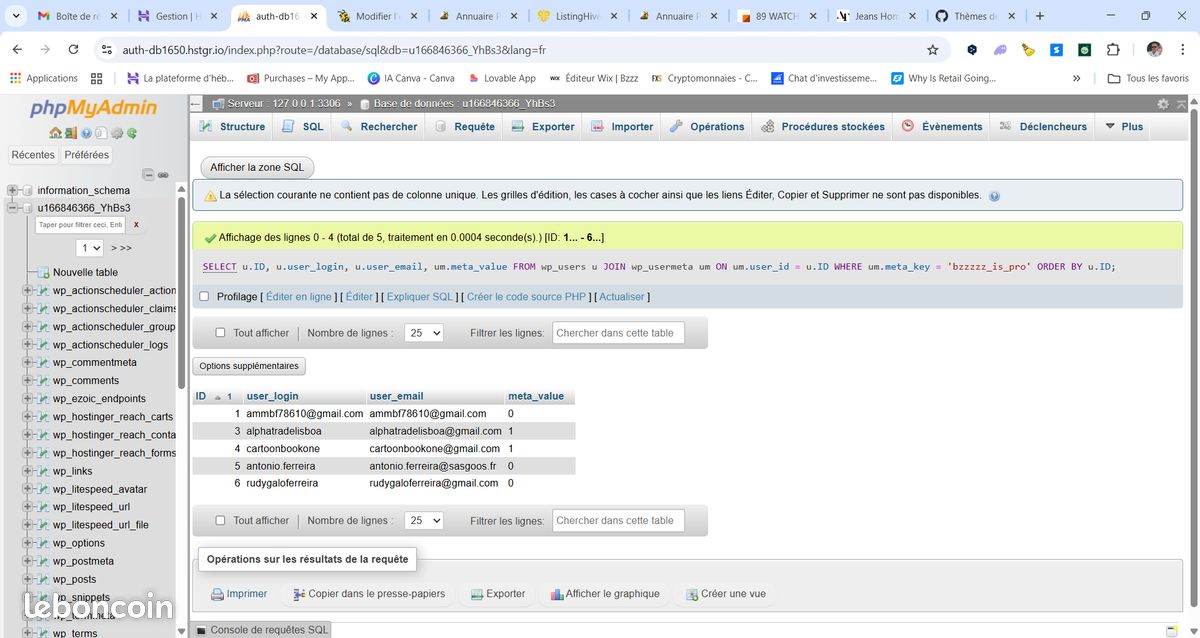1200x638 pixels.
Task: Show hidden bookmarks with double chevron
Action: pos(1076,78)
